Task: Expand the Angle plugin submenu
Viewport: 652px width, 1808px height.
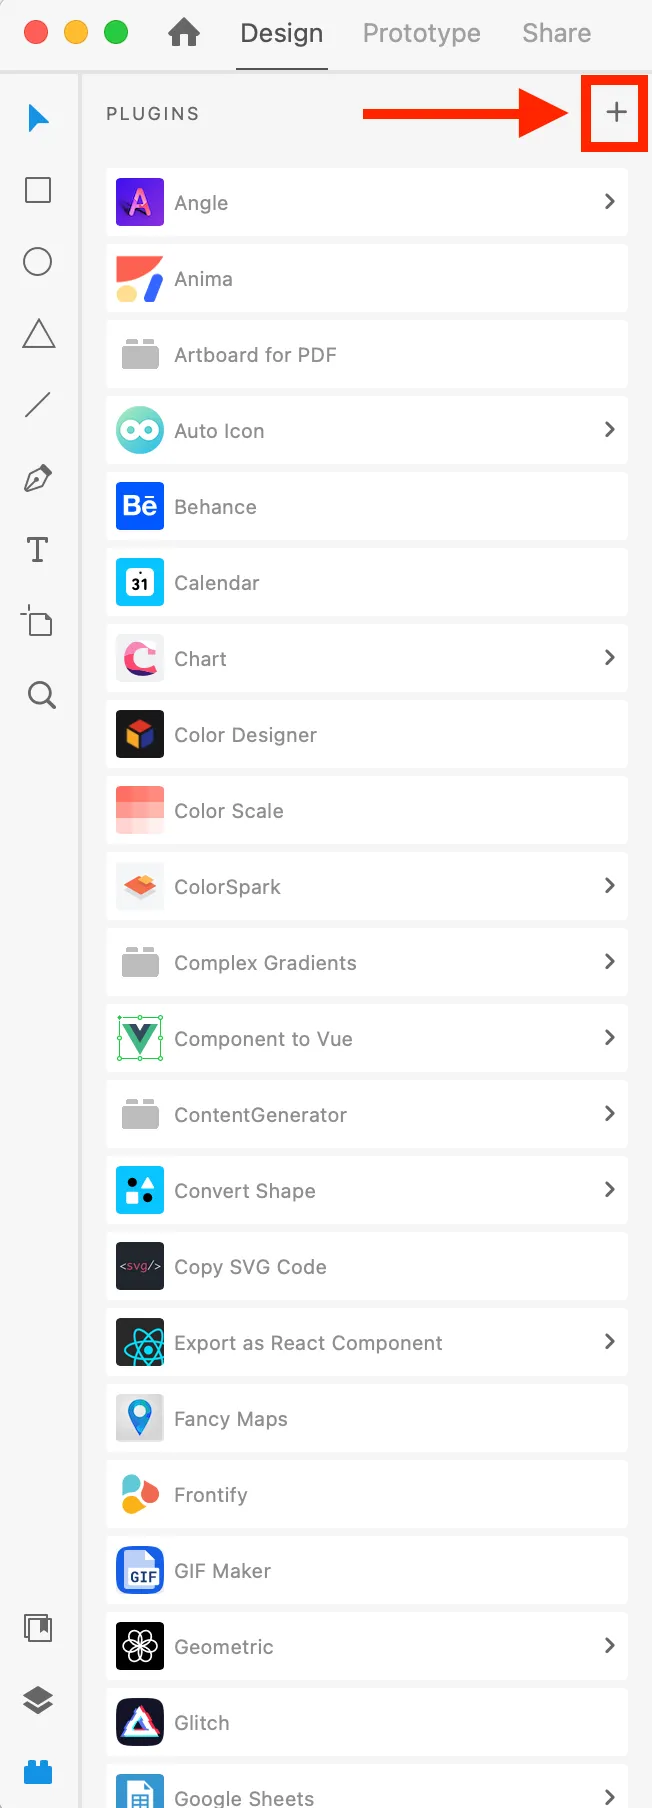Action: point(609,202)
